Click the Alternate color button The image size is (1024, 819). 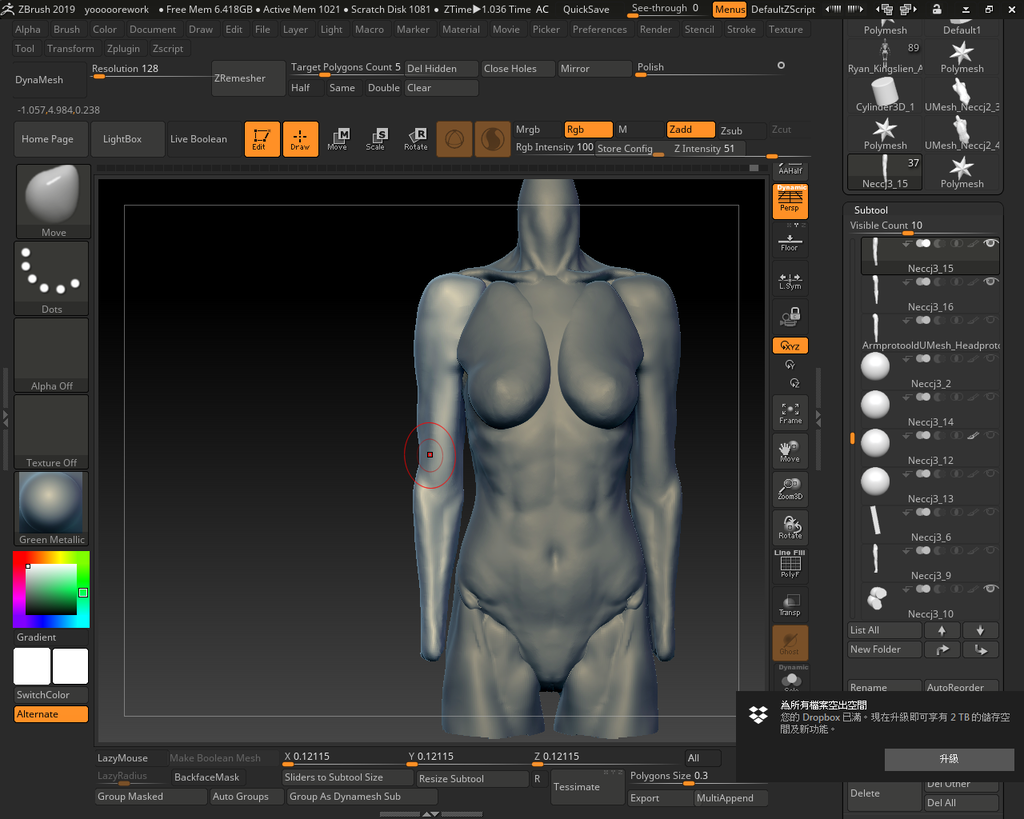pyautogui.click(x=51, y=715)
